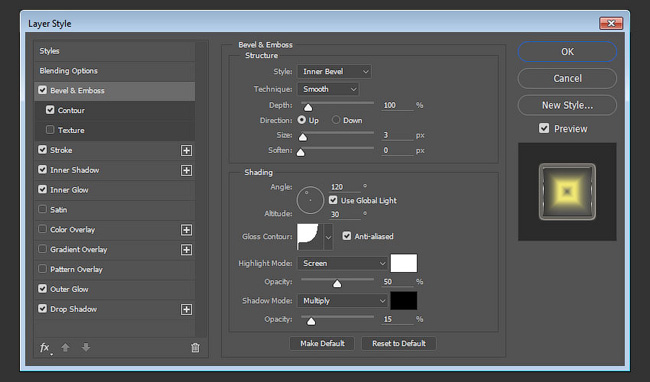Open the fx effects menu icon
Viewport: 650px width, 382px height.
click(x=45, y=348)
